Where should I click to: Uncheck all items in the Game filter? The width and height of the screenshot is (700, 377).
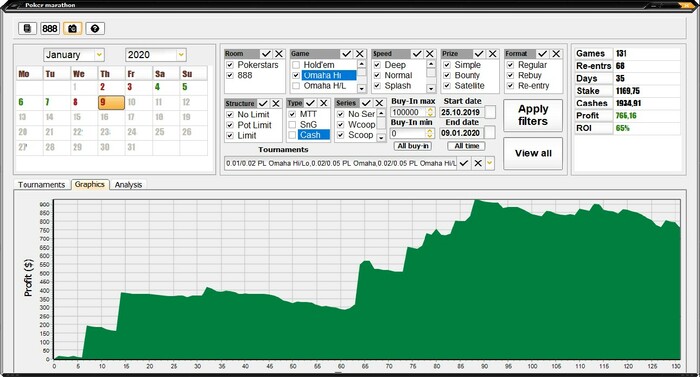pos(359,54)
